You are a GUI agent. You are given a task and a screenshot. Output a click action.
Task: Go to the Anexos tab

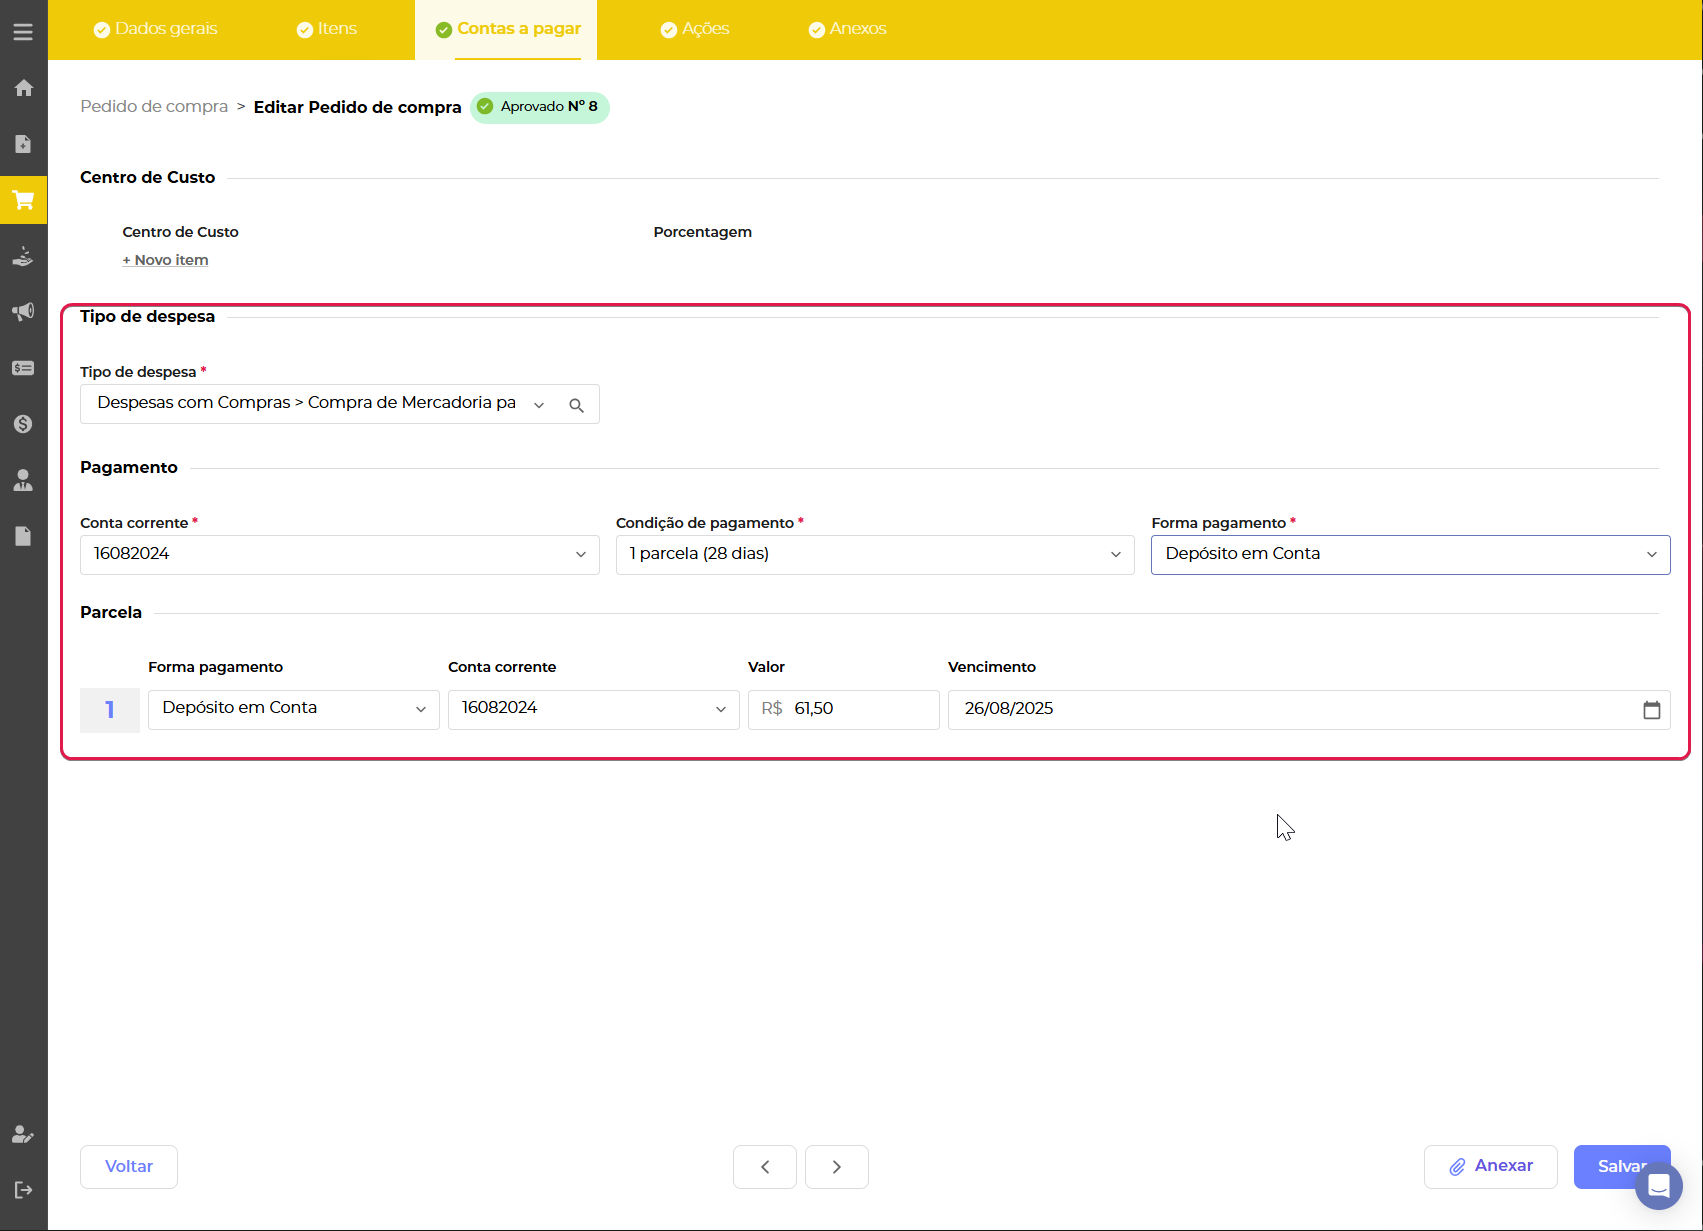847,29
